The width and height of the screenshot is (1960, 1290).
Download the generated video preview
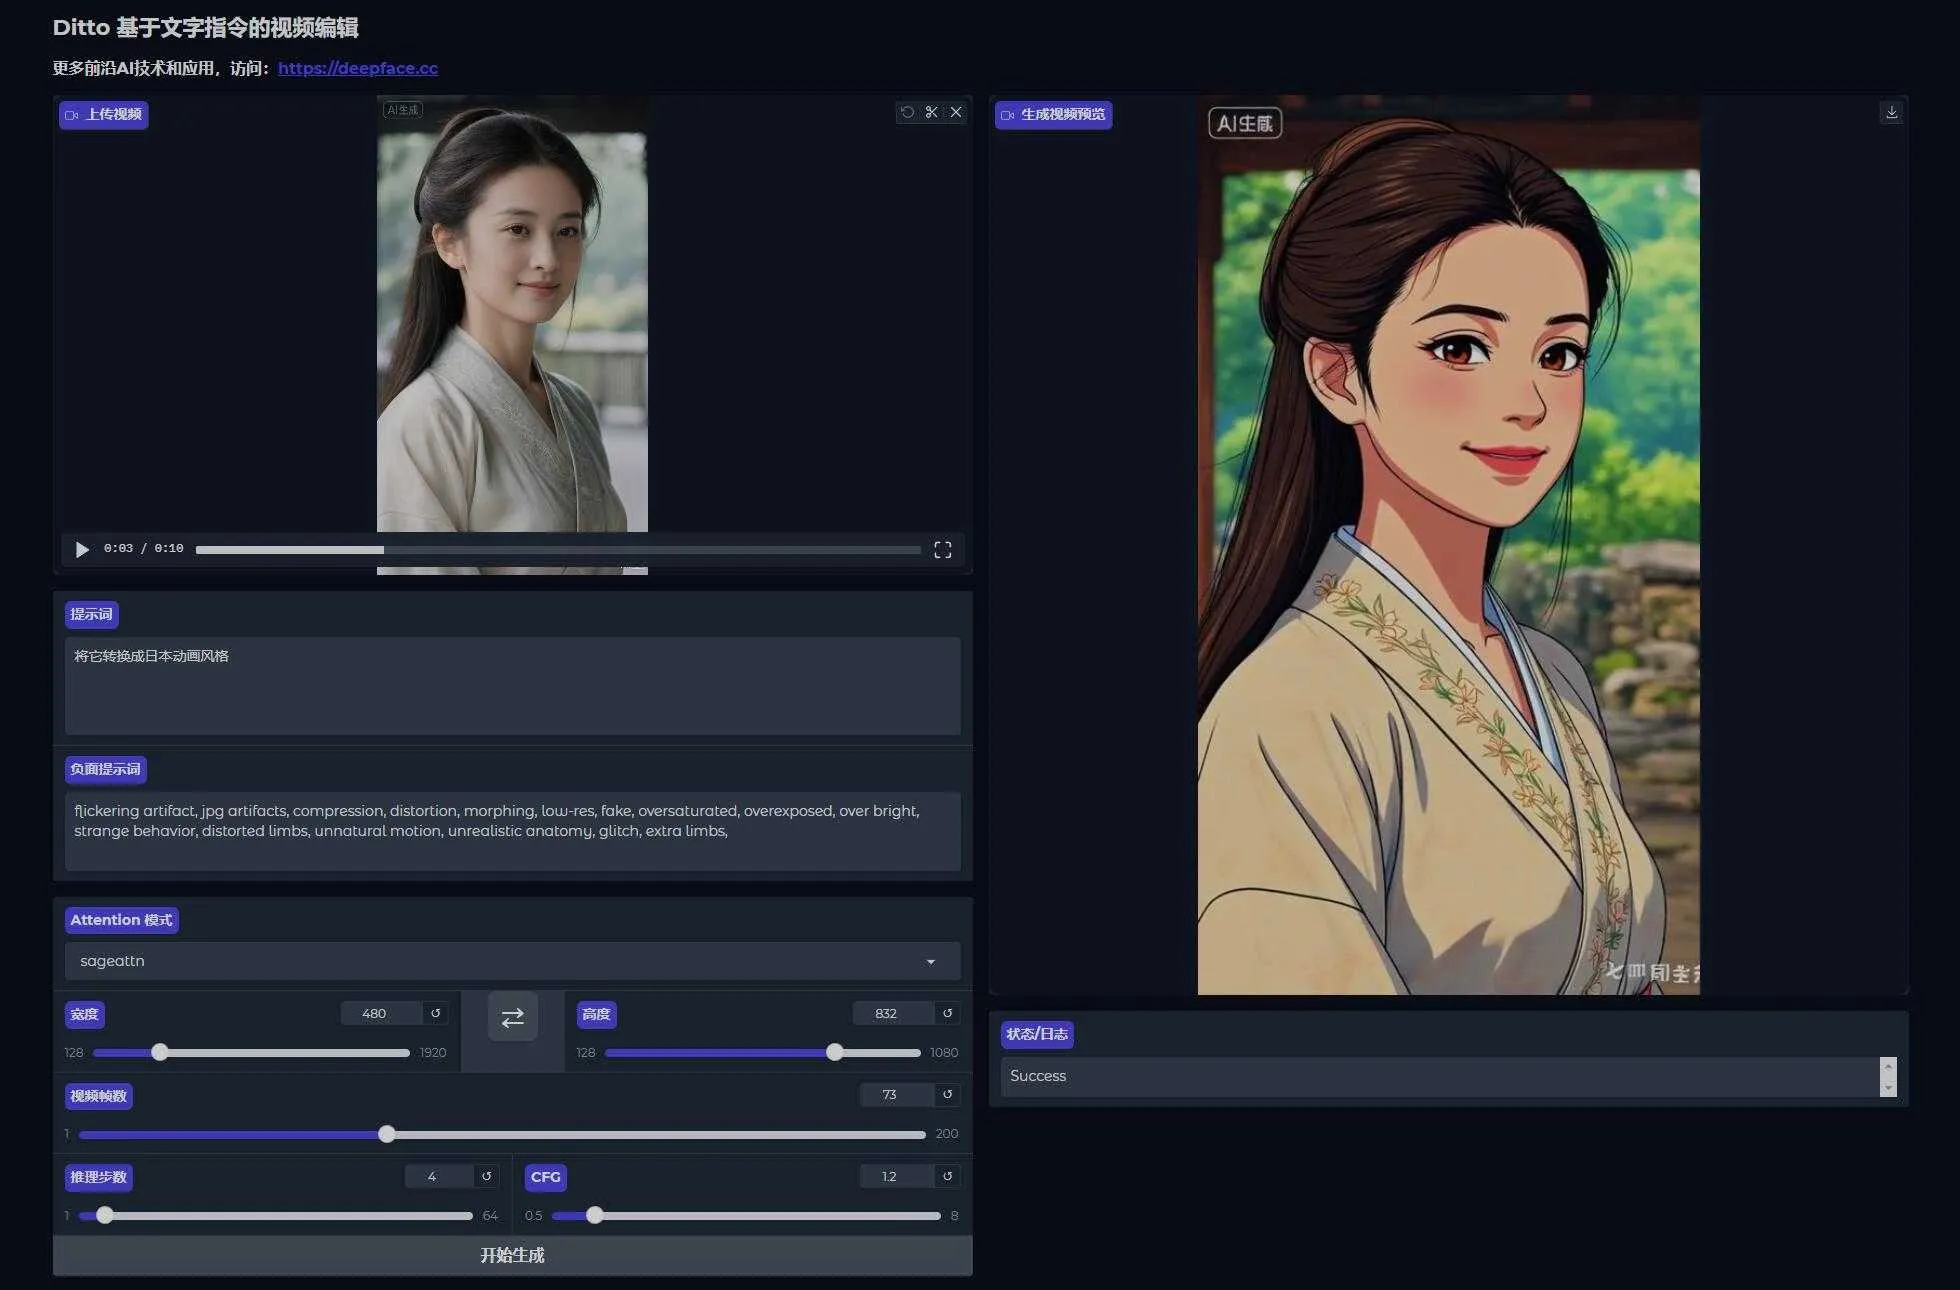pos(1891,113)
